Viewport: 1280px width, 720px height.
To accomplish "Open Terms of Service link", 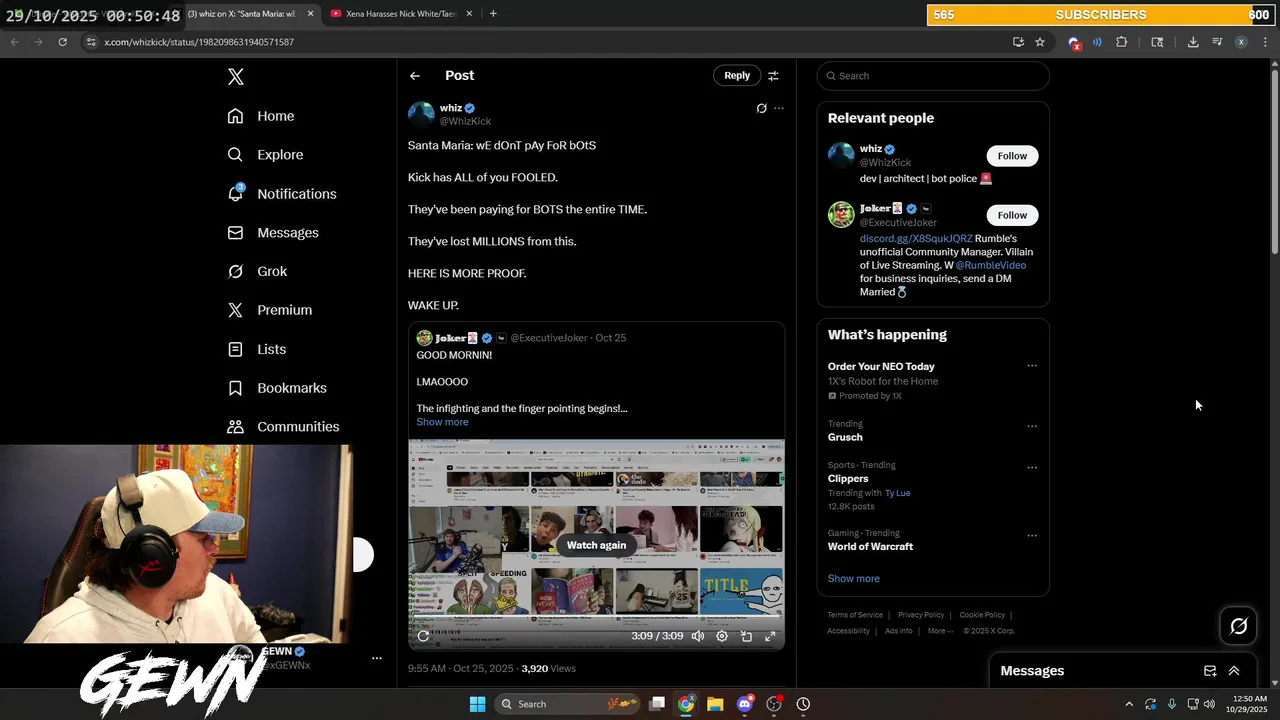I will tap(855, 615).
